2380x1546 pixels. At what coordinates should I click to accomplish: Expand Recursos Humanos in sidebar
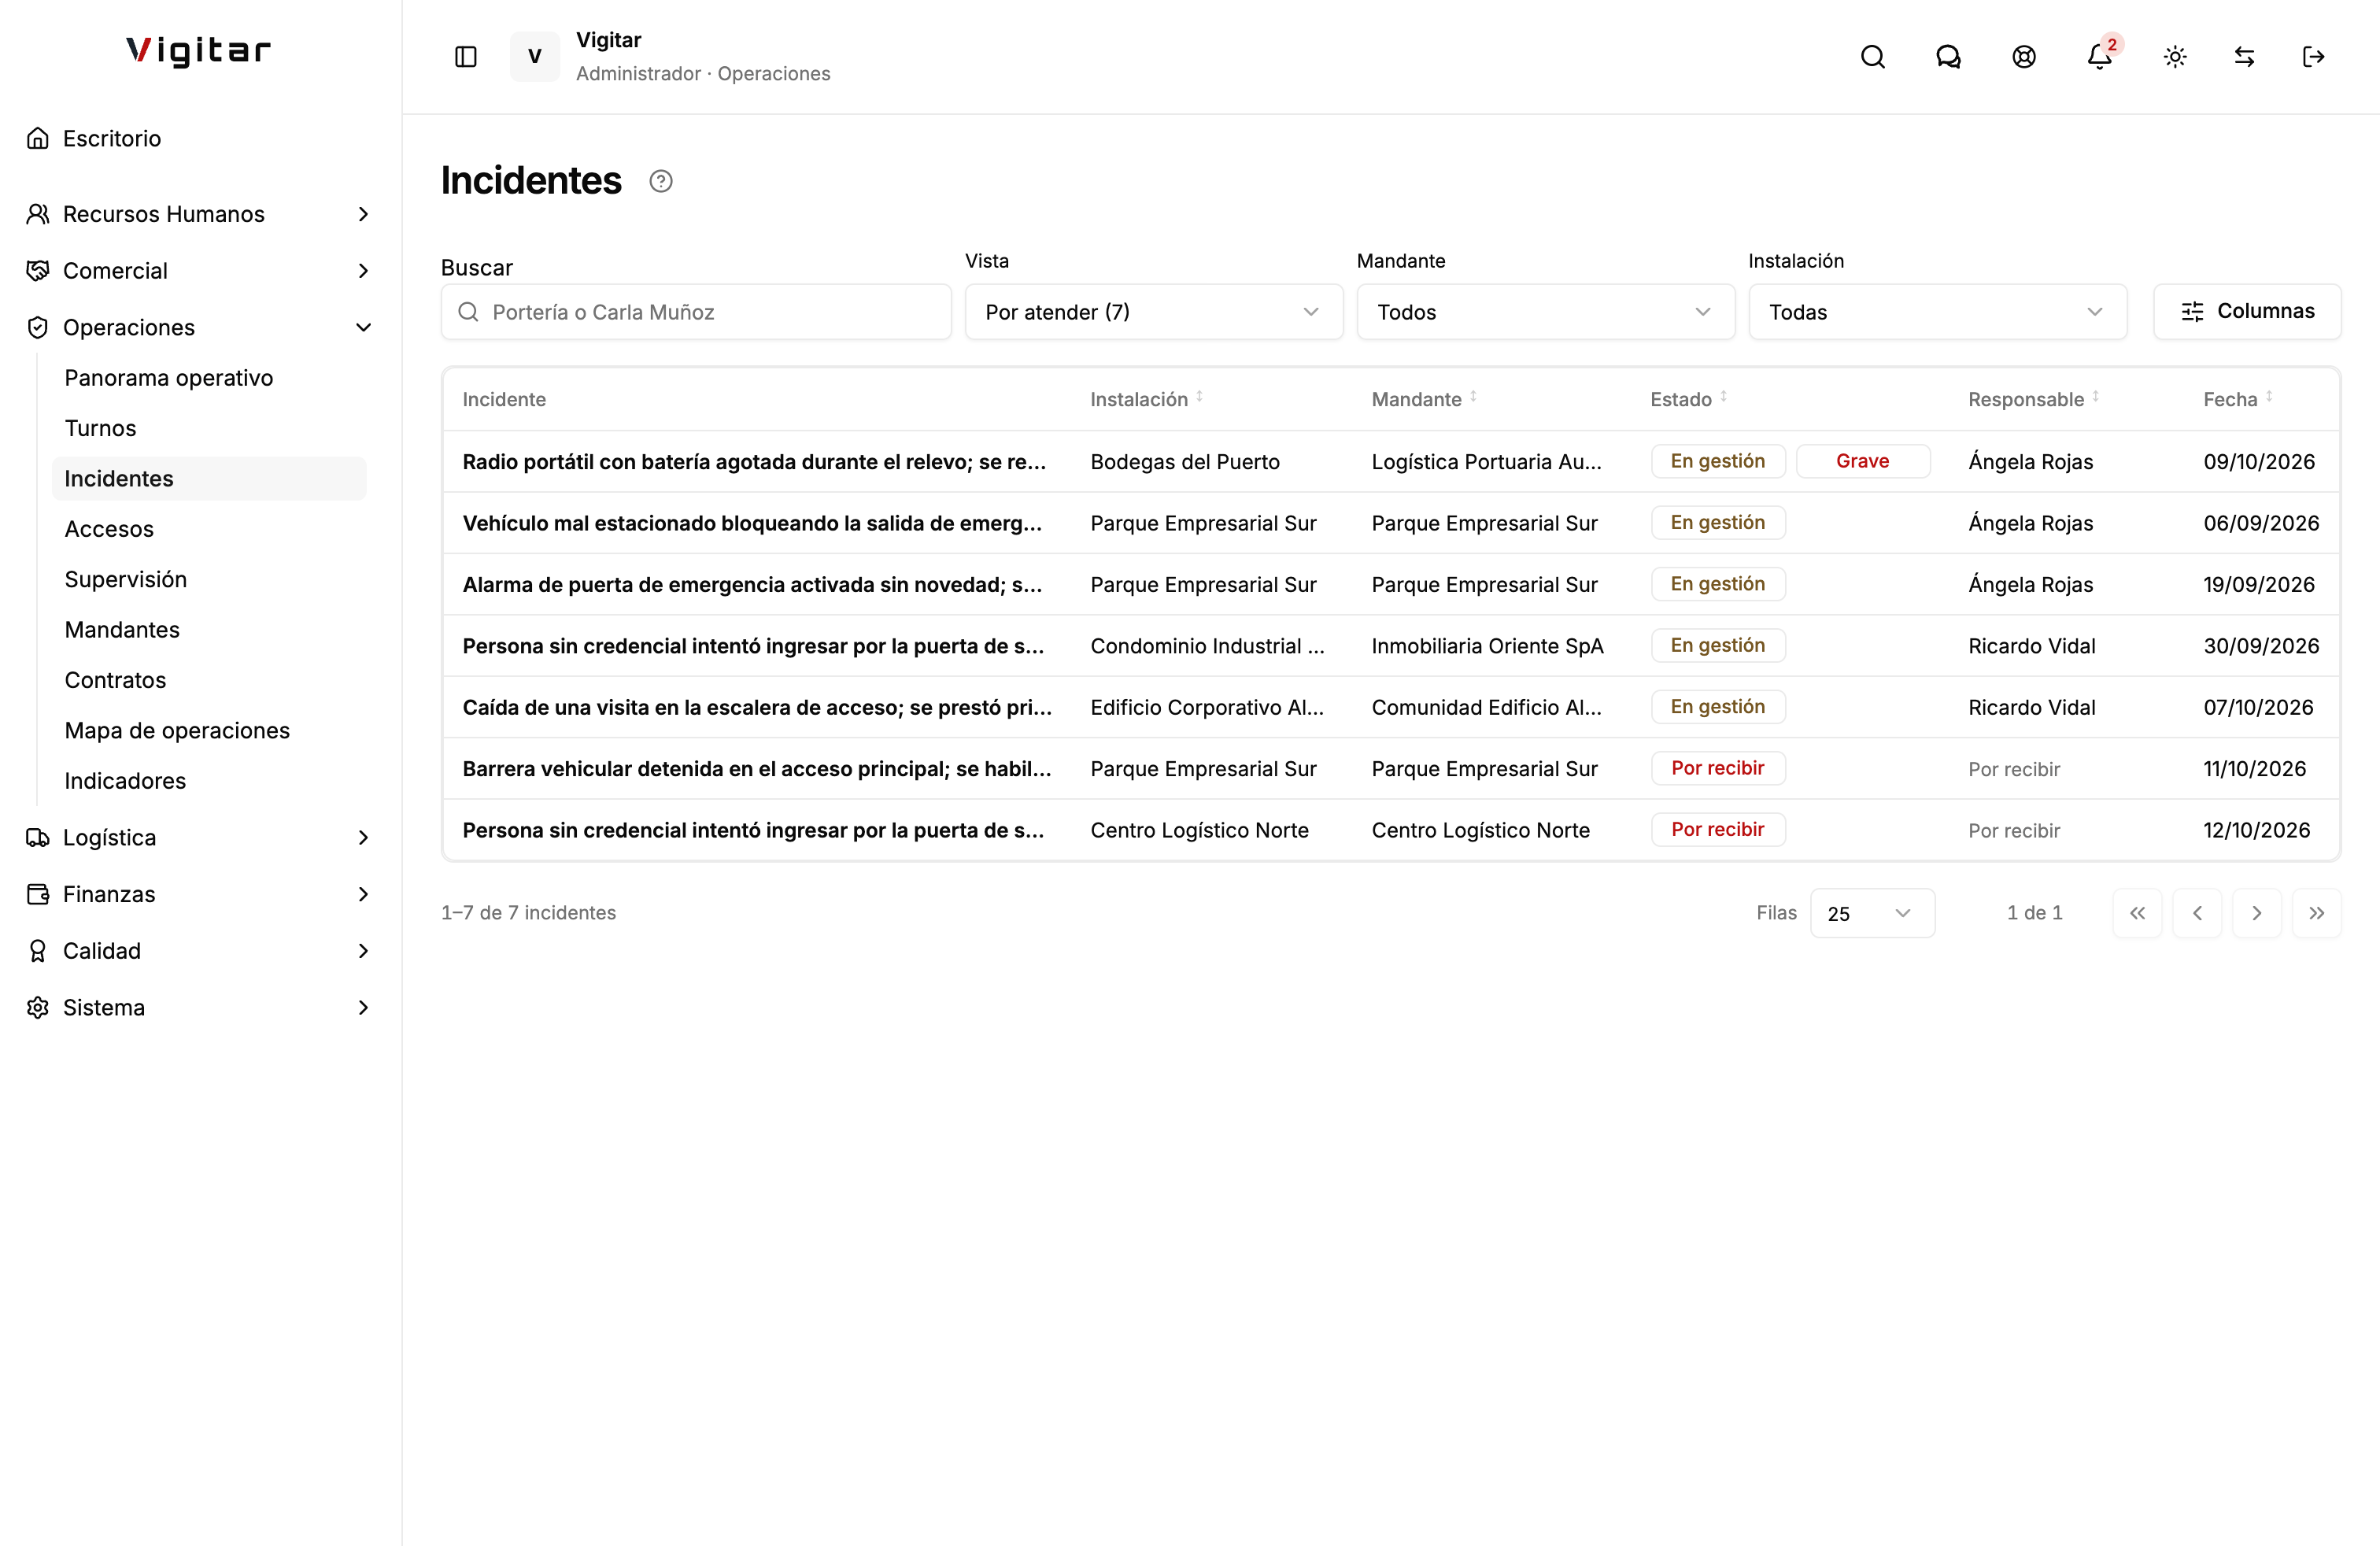[x=200, y=214]
